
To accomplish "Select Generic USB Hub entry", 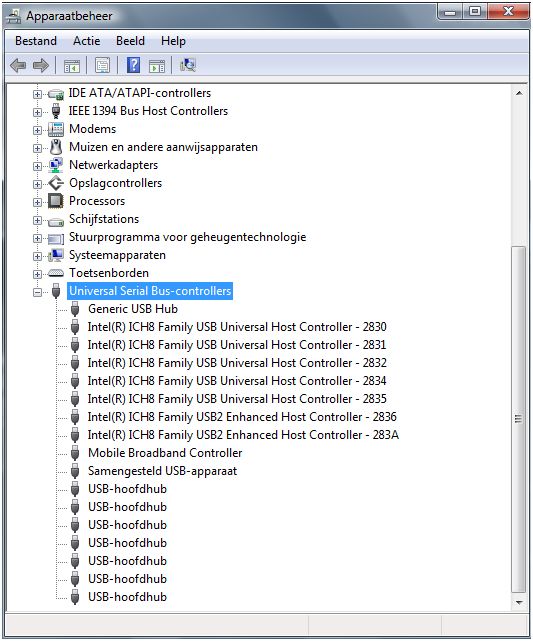I will 133,309.
